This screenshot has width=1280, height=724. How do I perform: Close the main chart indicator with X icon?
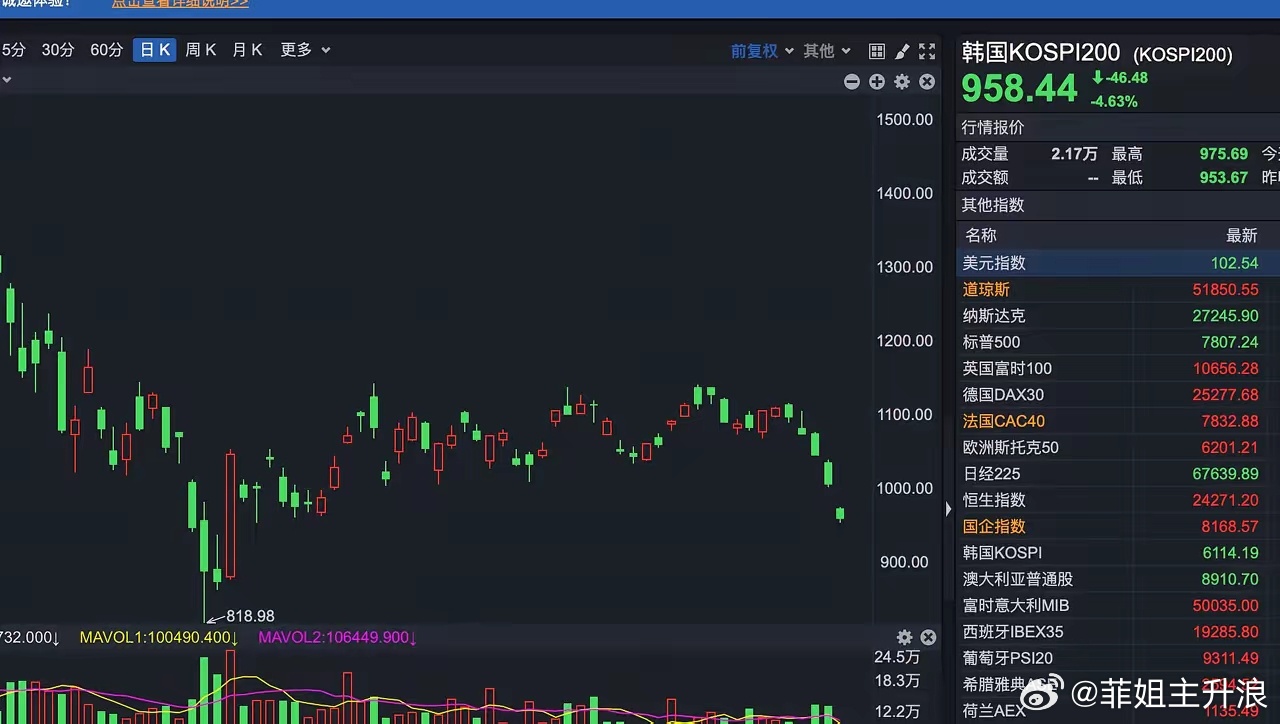(x=927, y=82)
